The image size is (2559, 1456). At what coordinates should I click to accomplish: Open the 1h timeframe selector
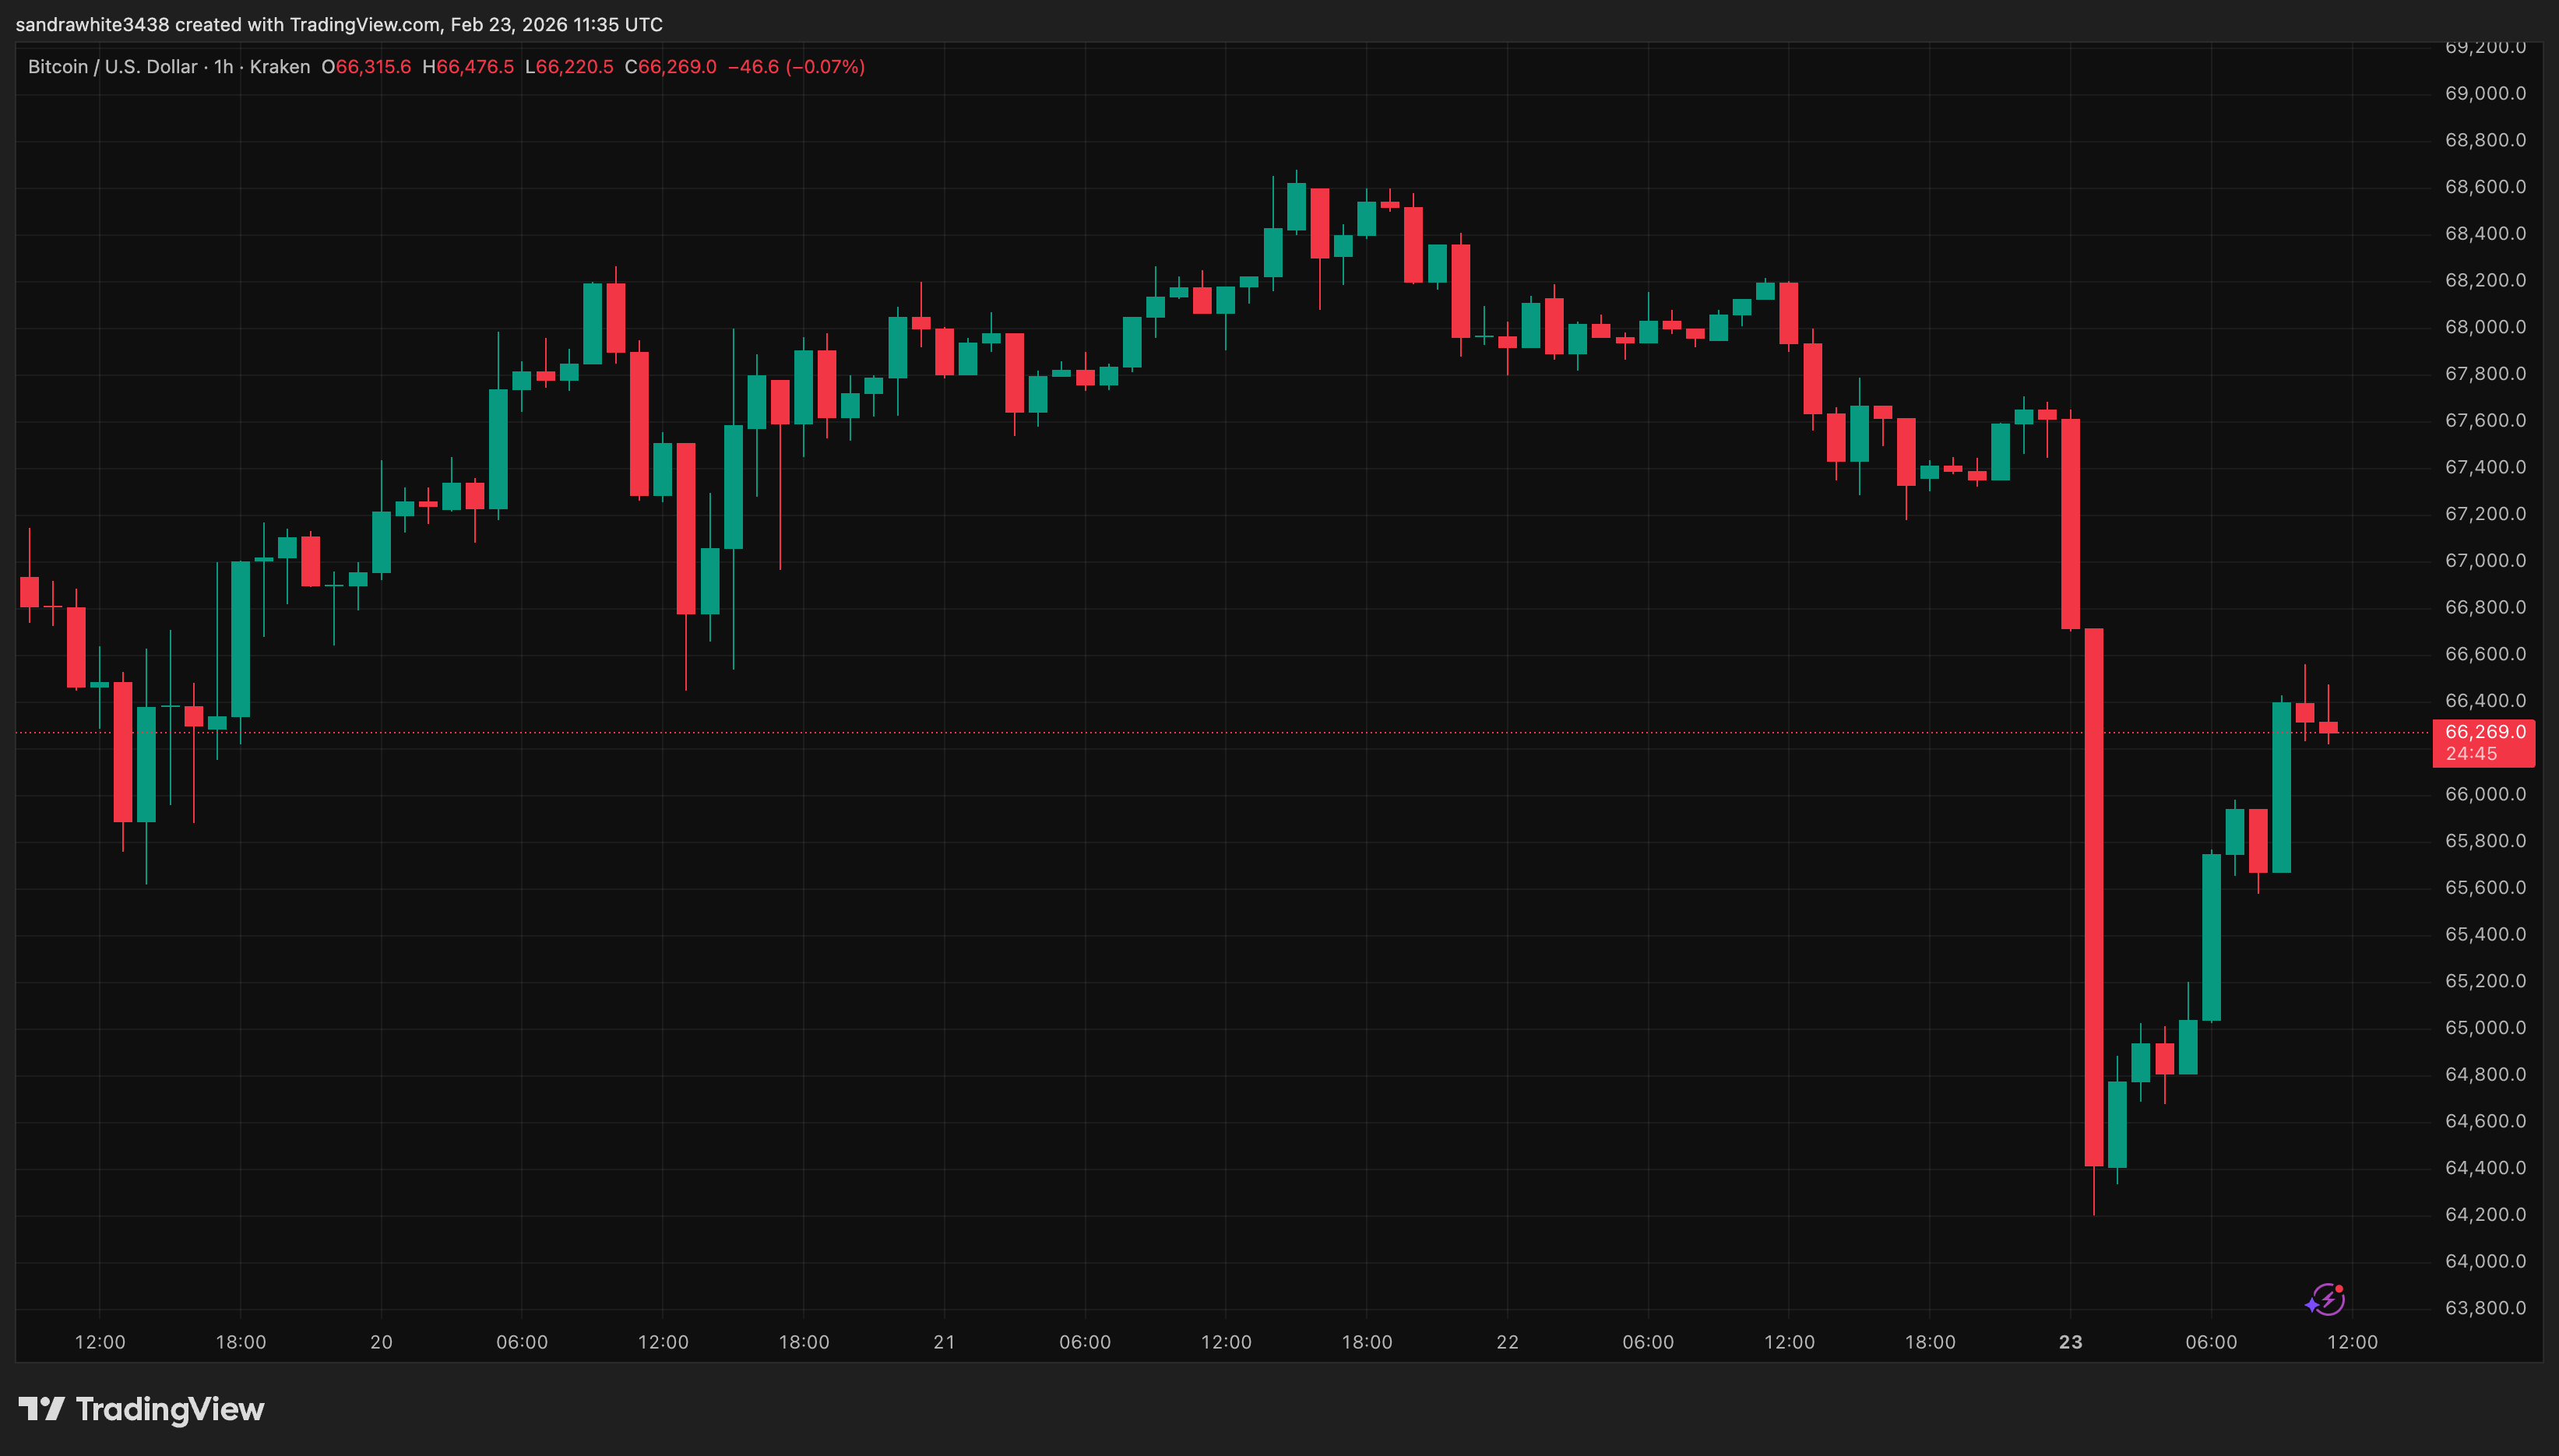click(226, 67)
